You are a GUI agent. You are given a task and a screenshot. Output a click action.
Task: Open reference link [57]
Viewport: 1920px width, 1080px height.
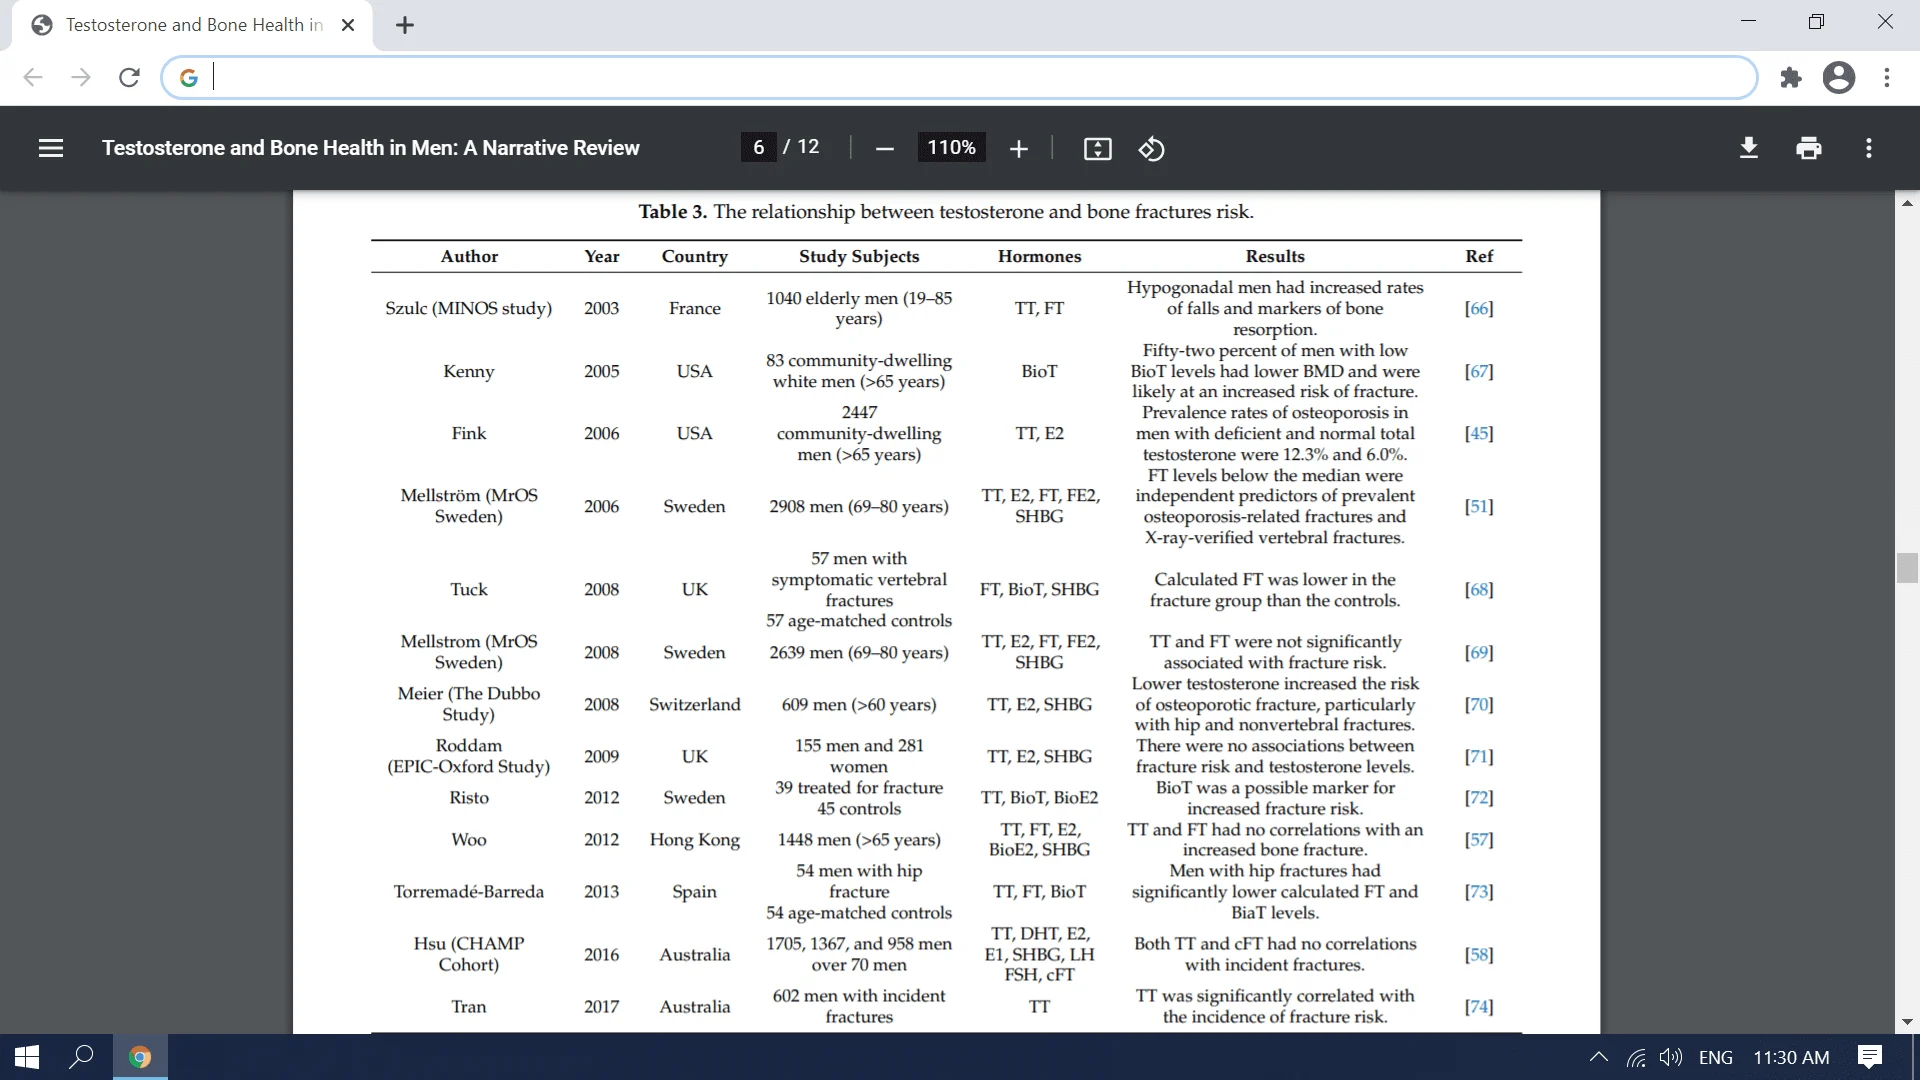point(1479,839)
